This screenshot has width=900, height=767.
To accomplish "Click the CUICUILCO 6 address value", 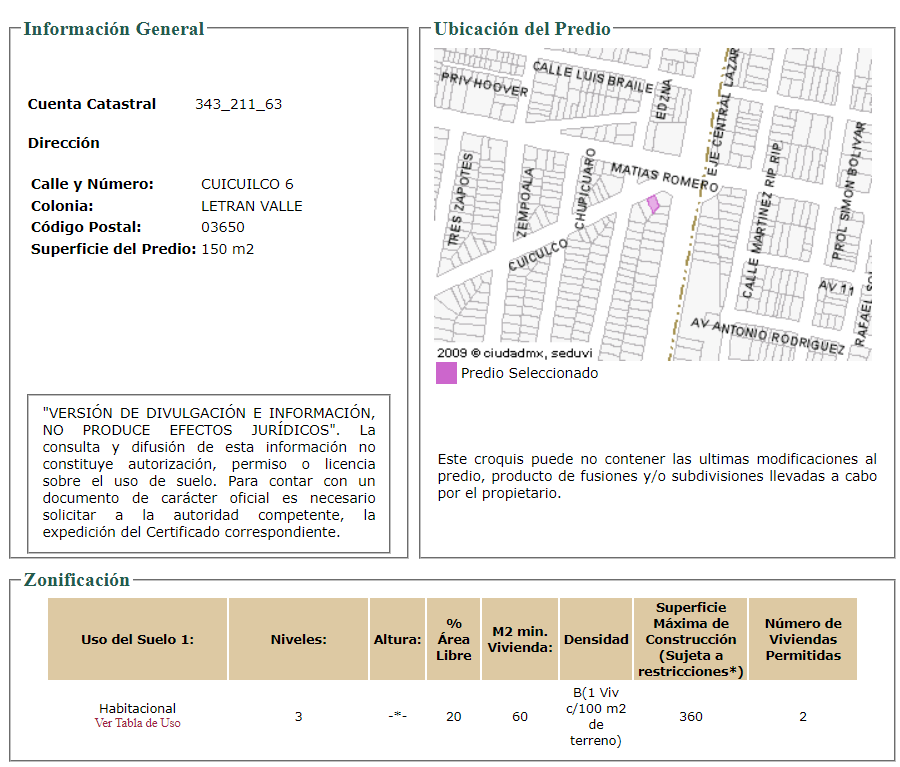I will (x=247, y=184).
